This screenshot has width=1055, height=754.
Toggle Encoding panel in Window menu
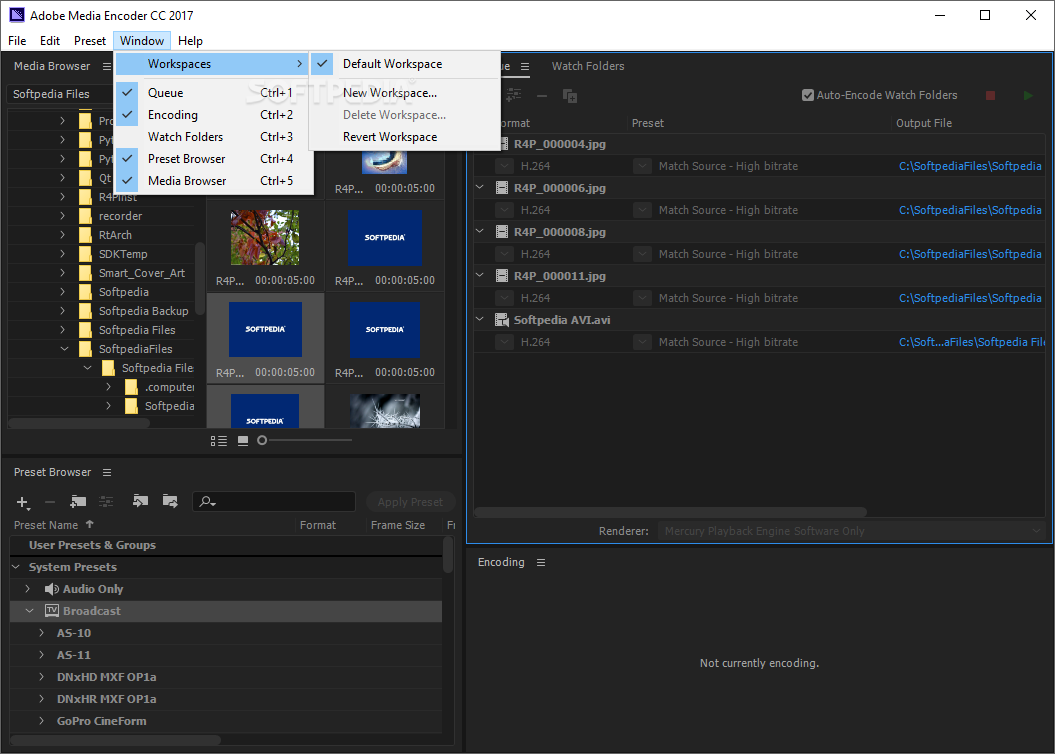(x=215, y=115)
